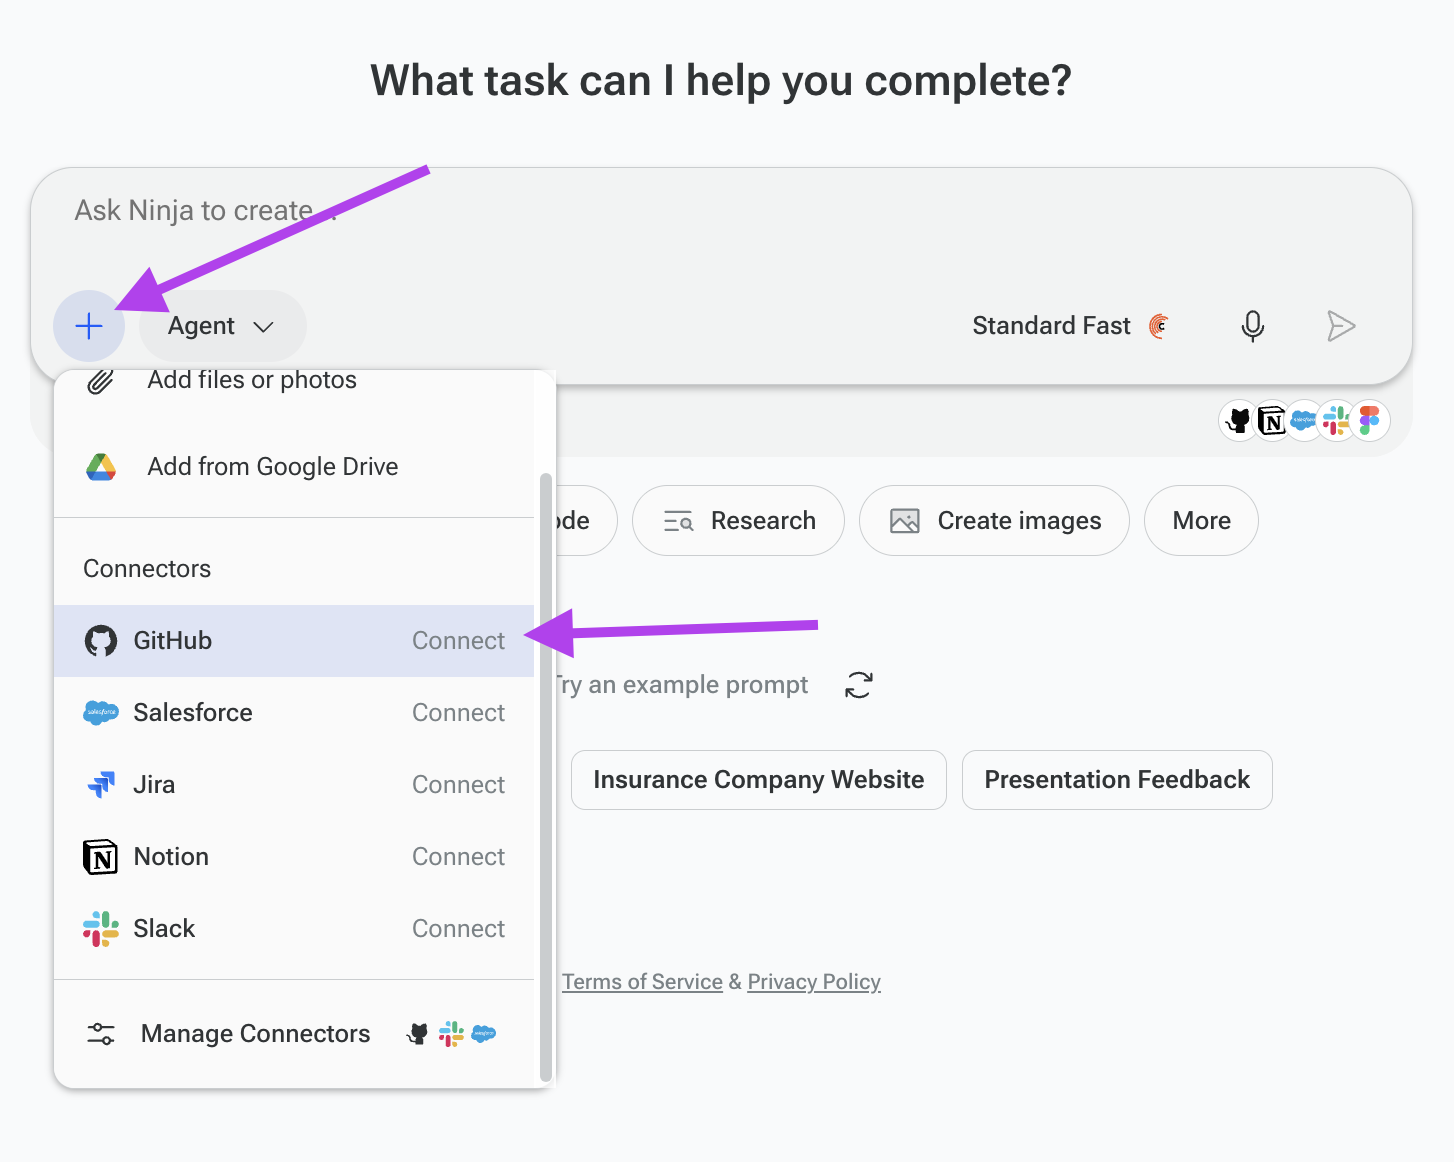Image resolution: width=1454 pixels, height=1162 pixels.
Task: Expand the More options chip
Action: [1201, 521]
